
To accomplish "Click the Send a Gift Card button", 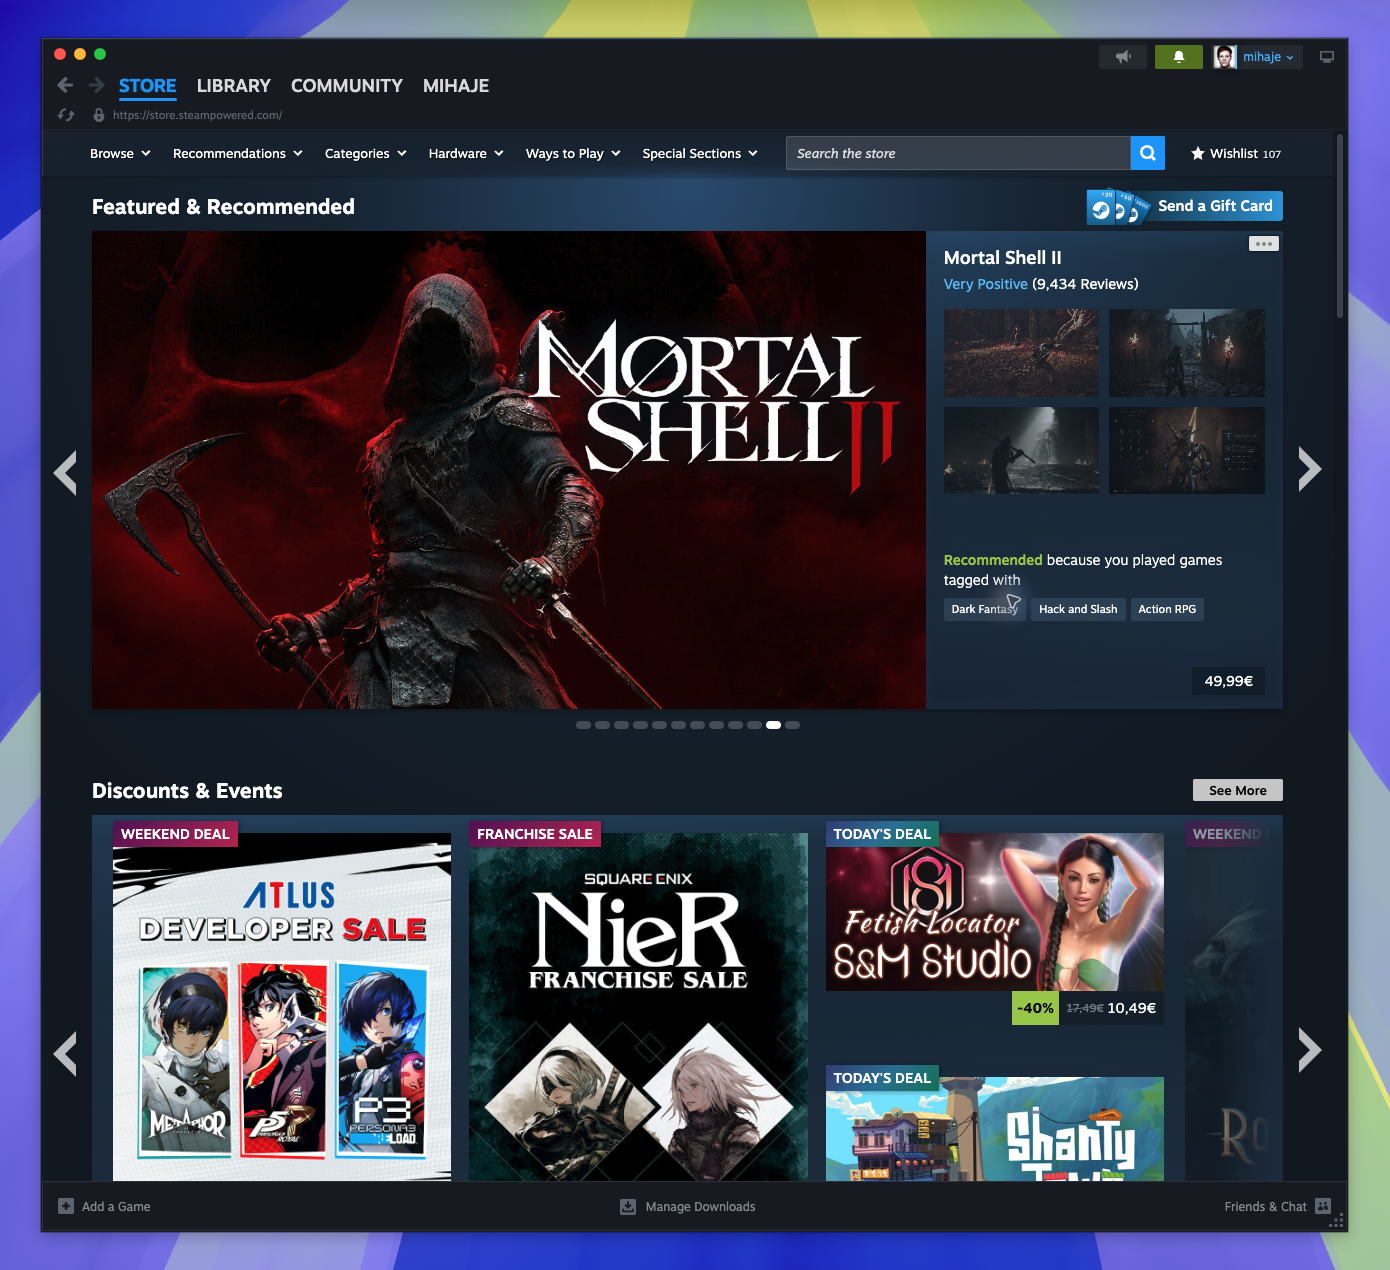I will tap(1185, 207).
